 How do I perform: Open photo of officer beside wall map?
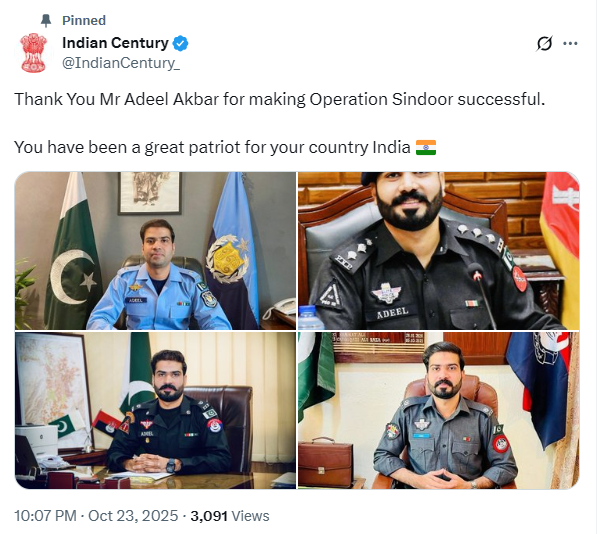155,410
